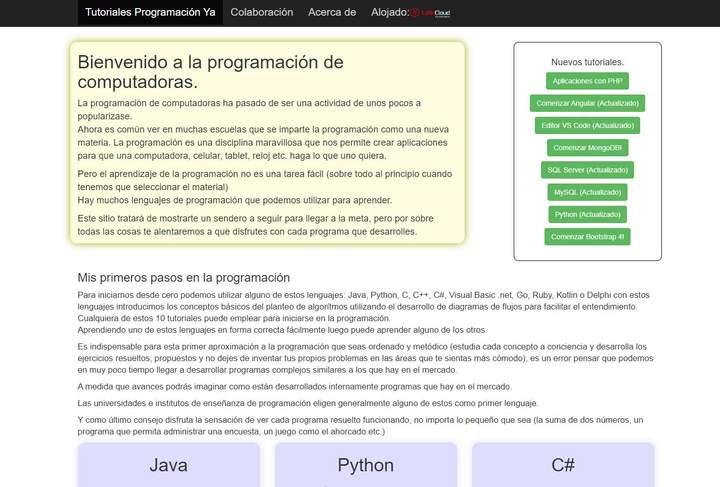Click the Nuevos tutoriales heading
This screenshot has width=720, height=487.
[587, 62]
